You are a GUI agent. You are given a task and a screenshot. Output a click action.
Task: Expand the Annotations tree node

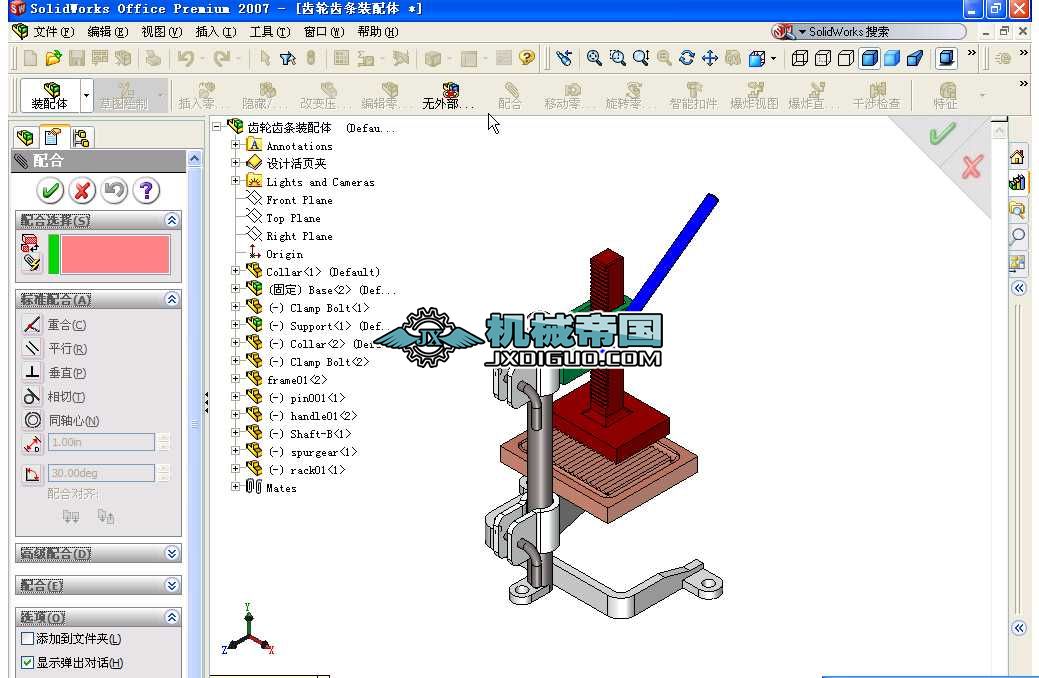[235, 144]
